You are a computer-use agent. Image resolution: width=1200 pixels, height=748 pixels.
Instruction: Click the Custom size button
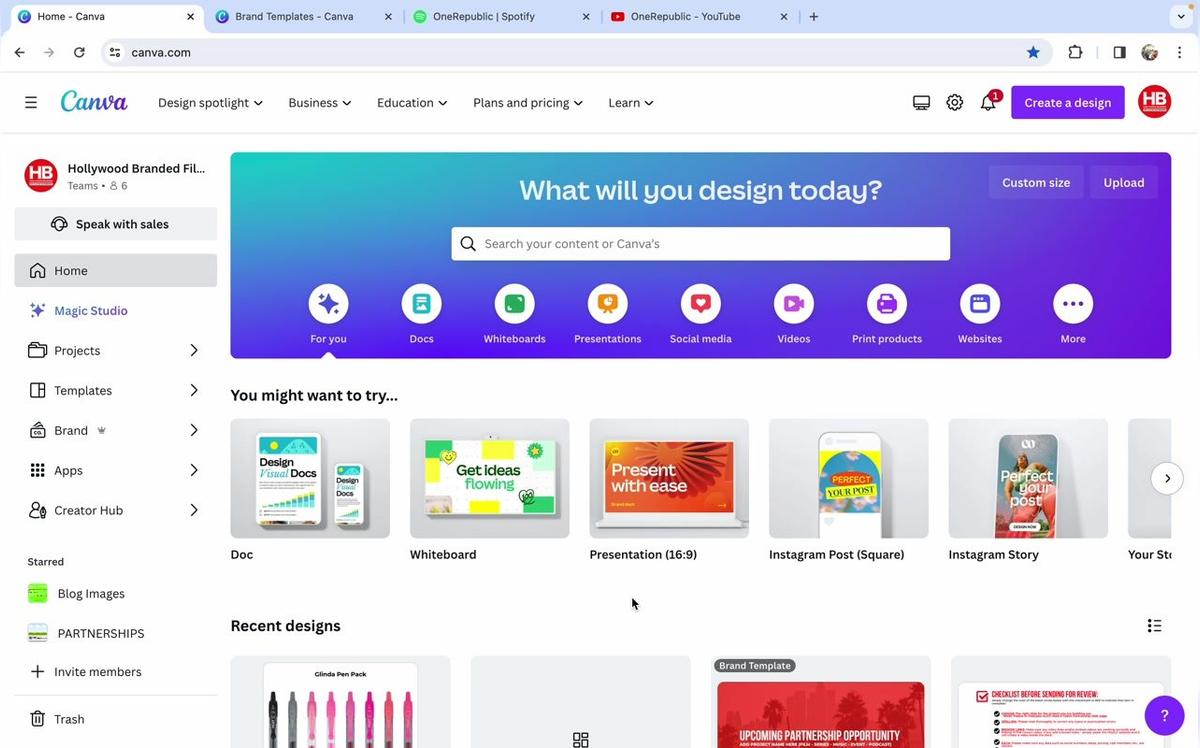tap(1036, 182)
